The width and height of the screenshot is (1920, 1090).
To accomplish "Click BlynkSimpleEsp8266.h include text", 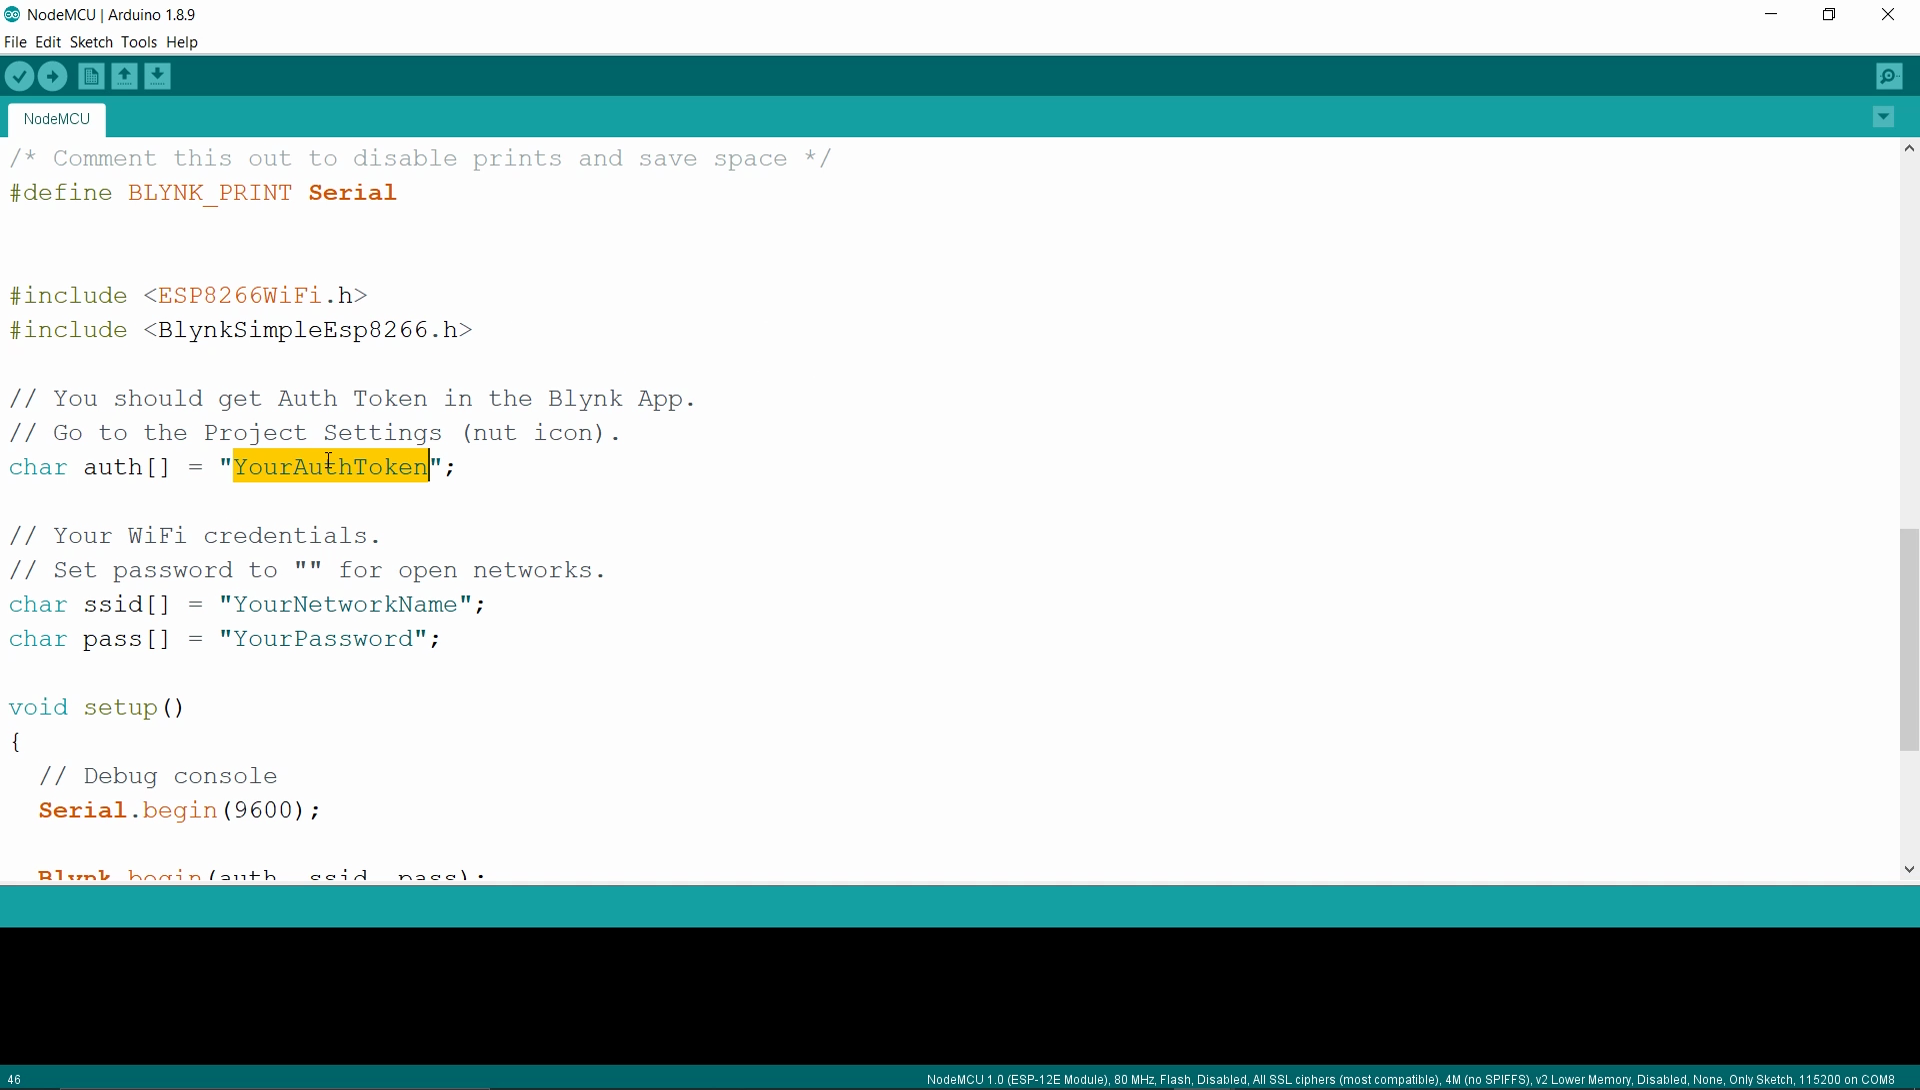I will [x=308, y=330].
